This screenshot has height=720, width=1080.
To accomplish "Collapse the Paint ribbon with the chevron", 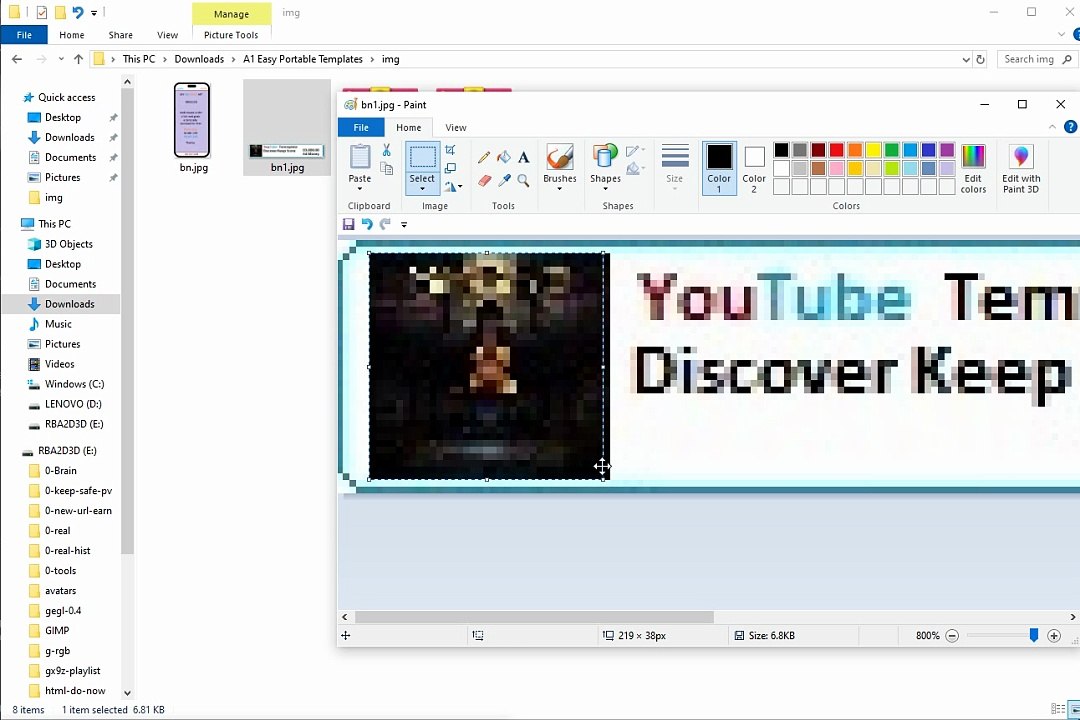I will (x=1052, y=127).
